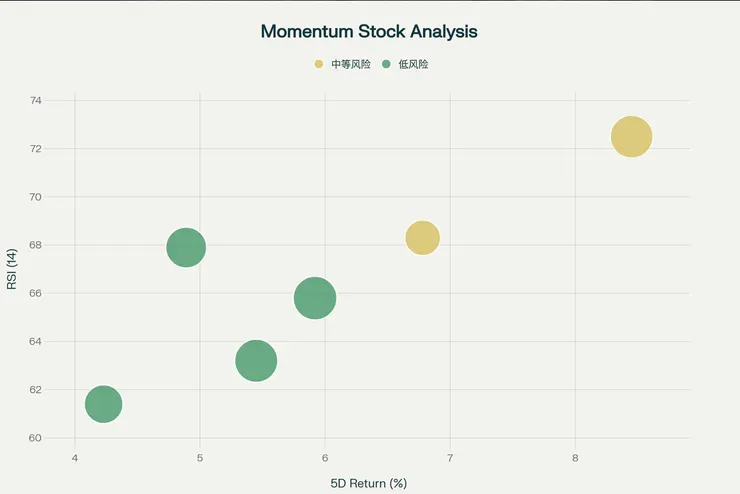This screenshot has height=494, width=740.
Task: Select the green bubble near RSI 66
Action: click(x=315, y=297)
